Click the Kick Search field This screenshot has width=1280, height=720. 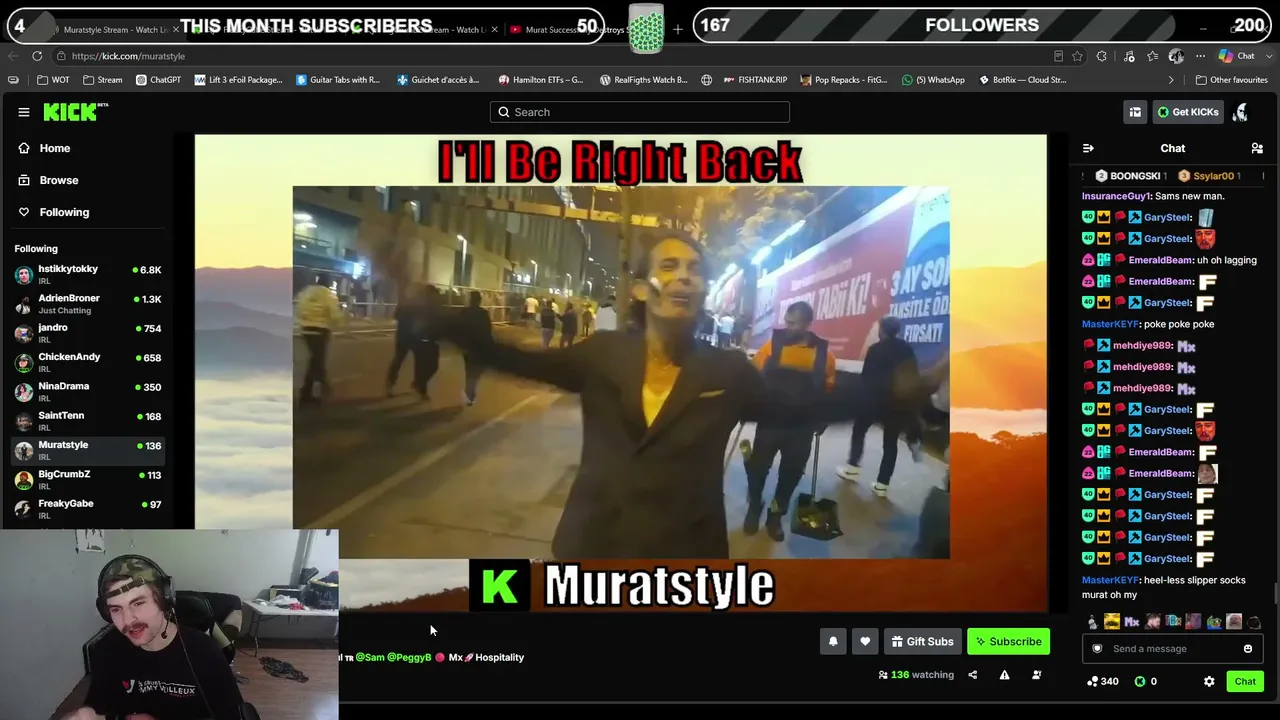[x=640, y=112]
